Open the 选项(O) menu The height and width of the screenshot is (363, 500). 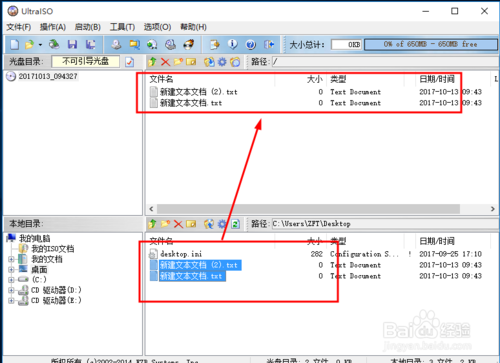157,27
